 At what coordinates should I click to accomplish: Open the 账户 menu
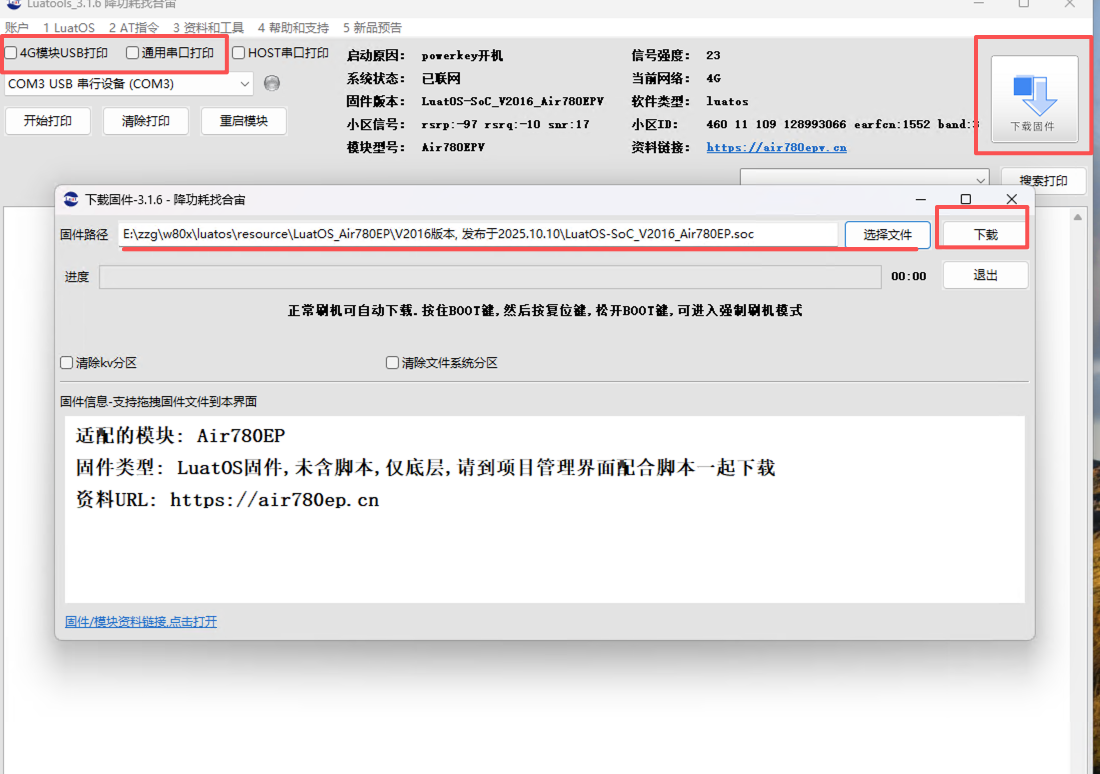[17, 28]
